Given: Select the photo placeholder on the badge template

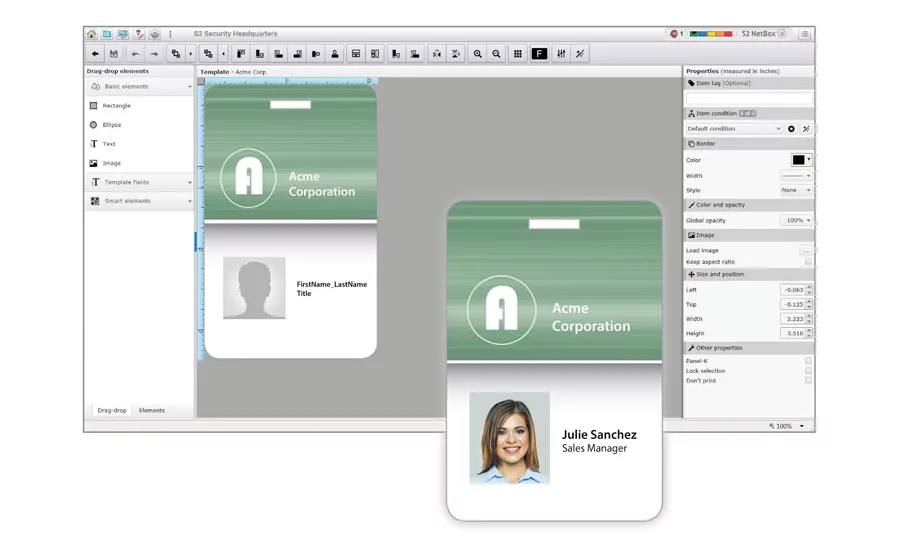Looking at the screenshot, I should [x=254, y=288].
